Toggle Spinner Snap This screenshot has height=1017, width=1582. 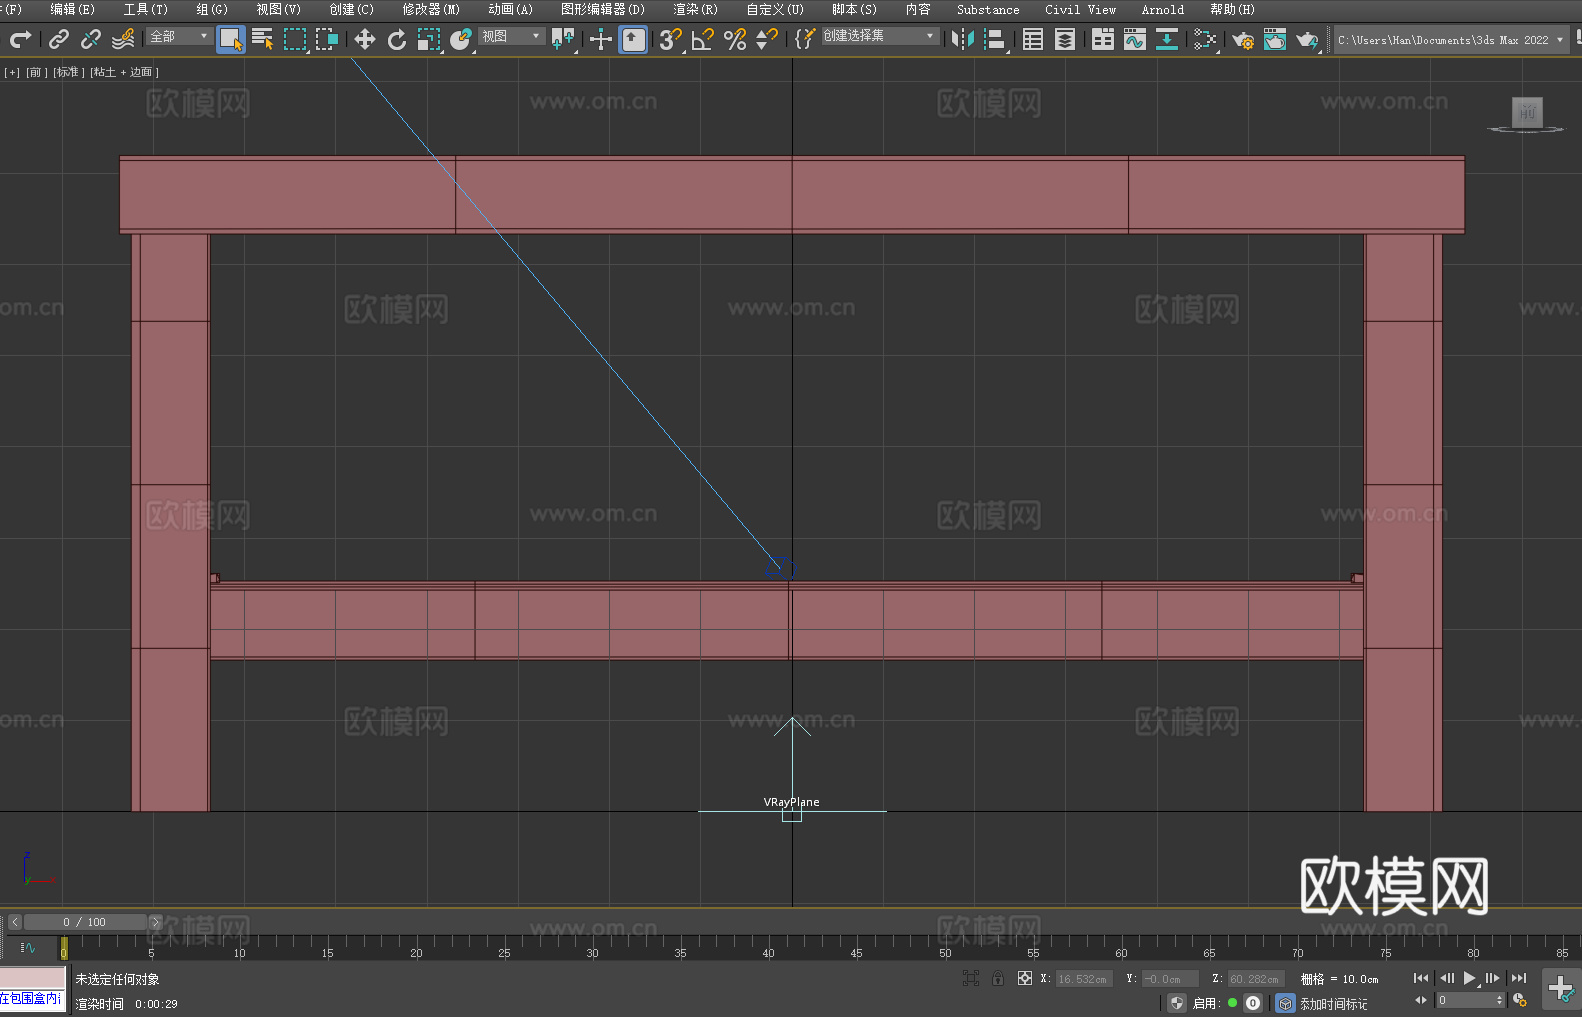tap(767, 39)
